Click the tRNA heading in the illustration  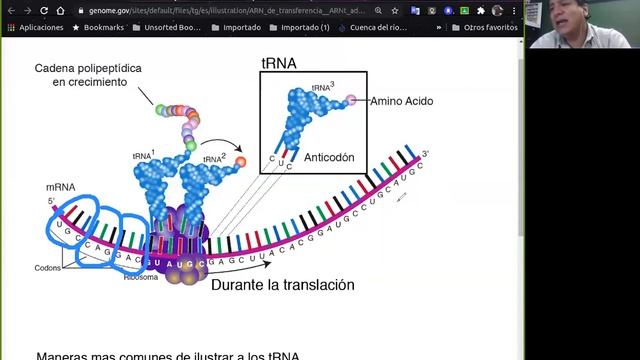coord(279,63)
